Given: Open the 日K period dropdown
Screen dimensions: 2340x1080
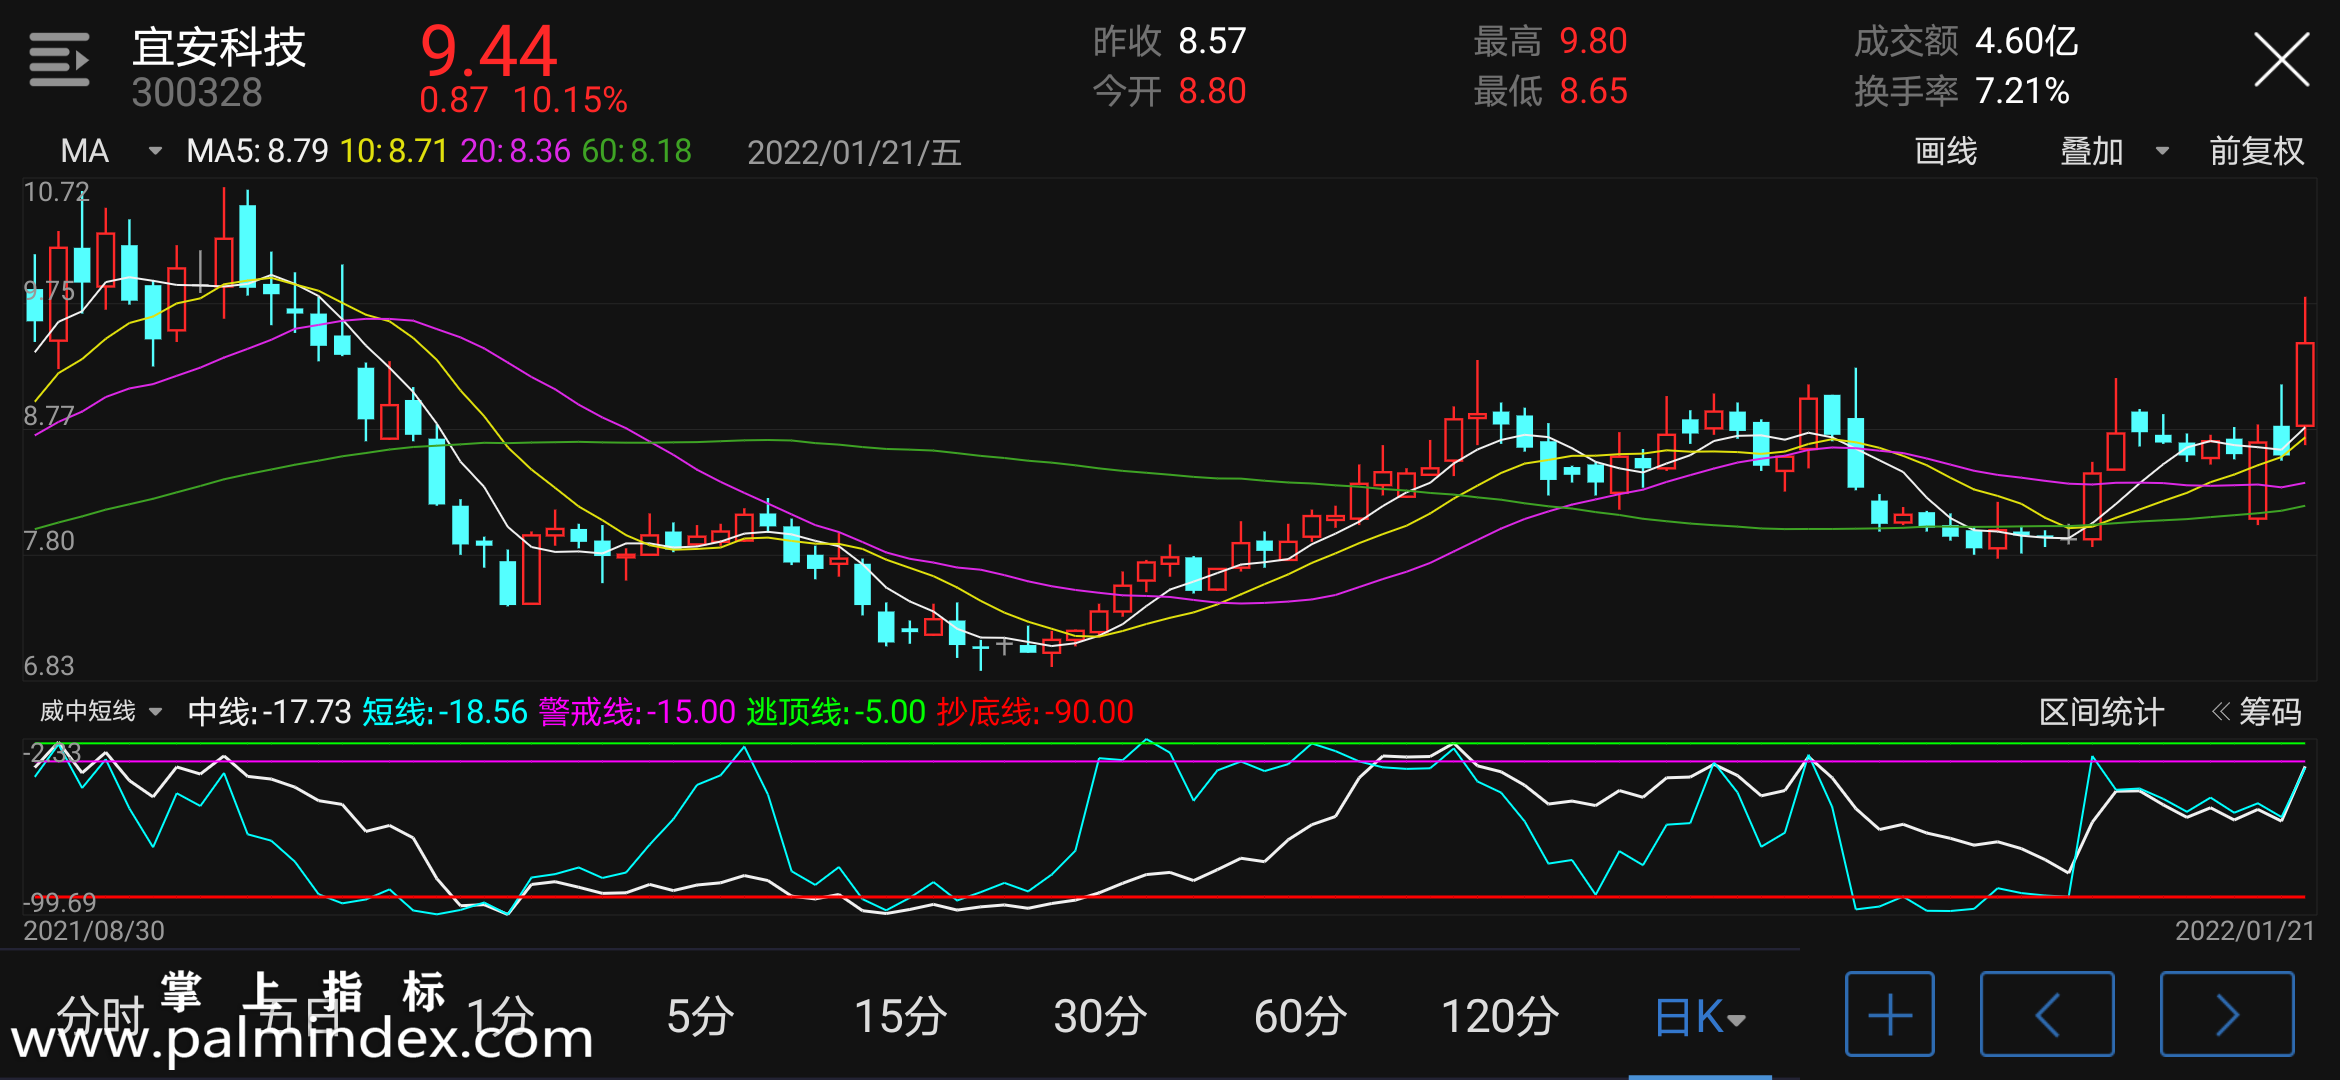Looking at the screenshot, I should [1700, 1017].
